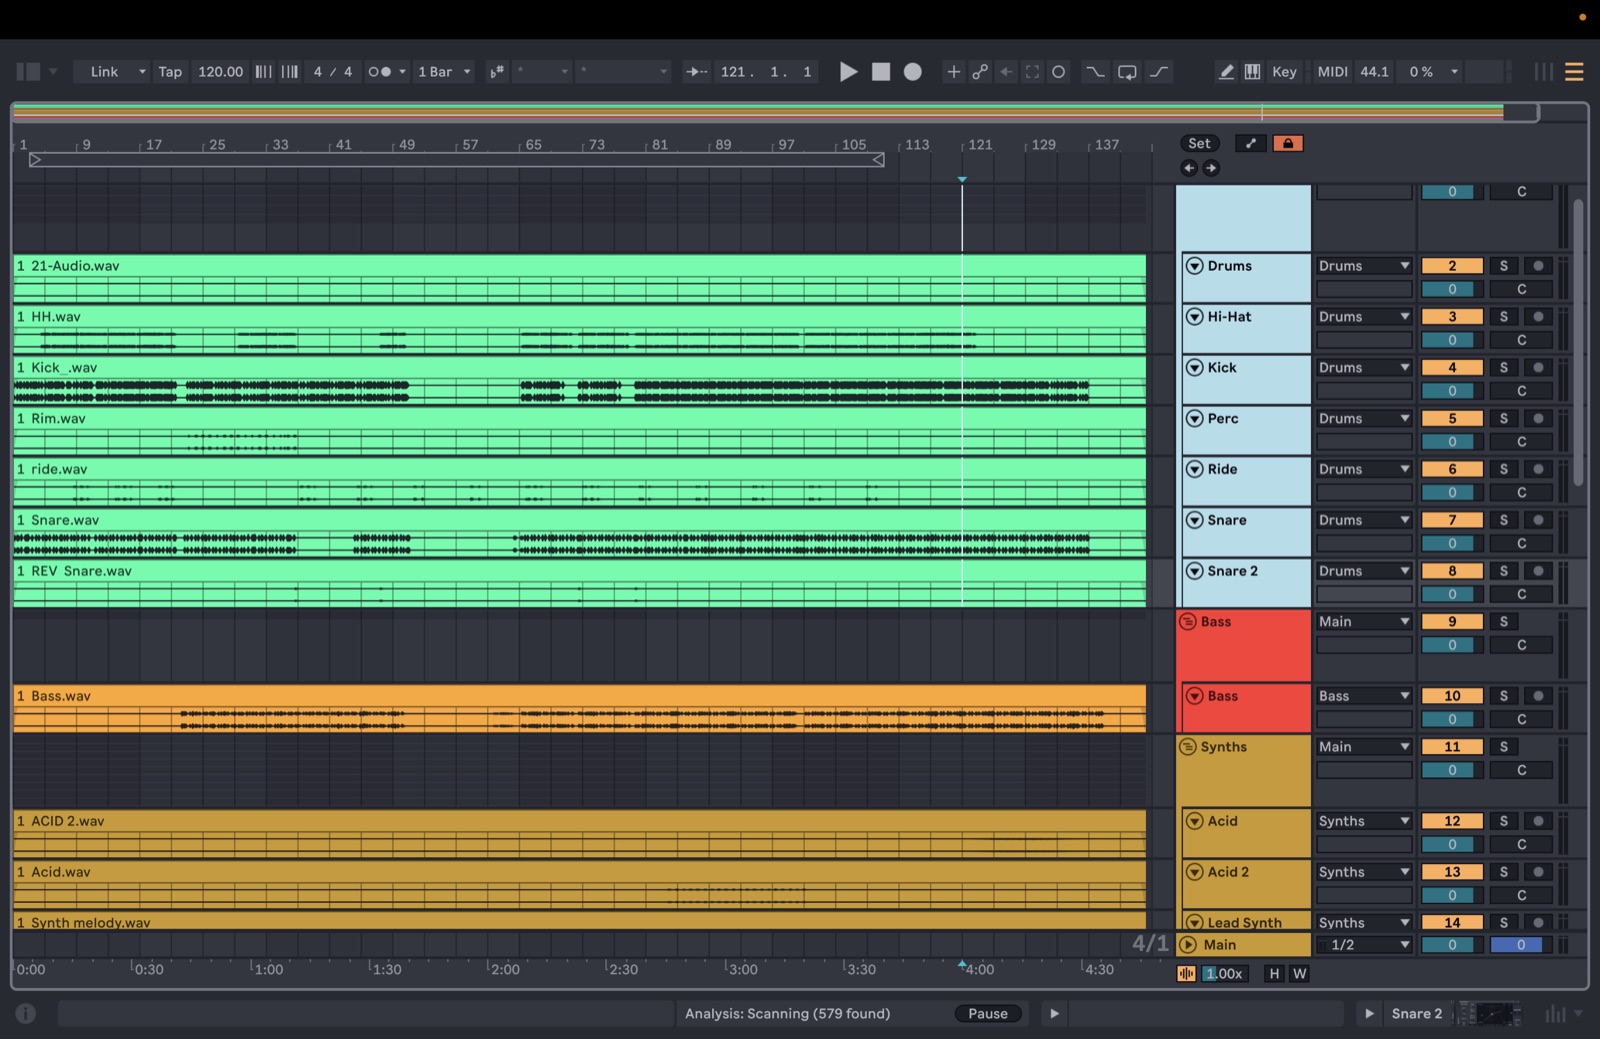
Task: Toggle the Link button
Action: [x=104, y=71]
